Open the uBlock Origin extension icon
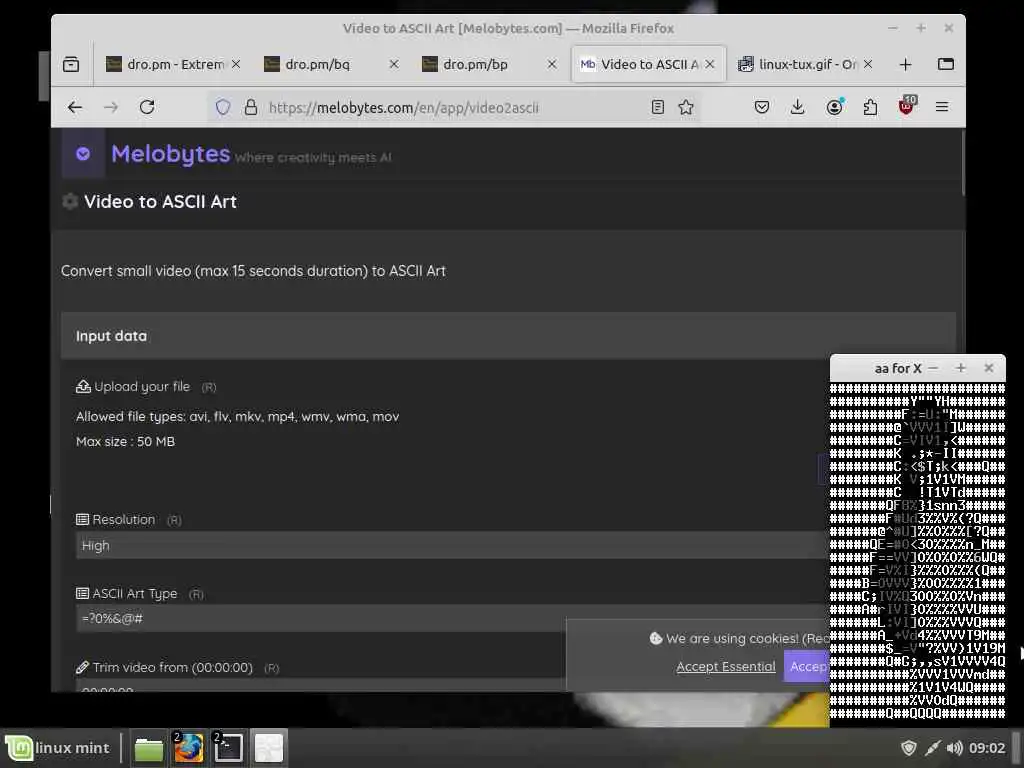 [x=907, y=106]
